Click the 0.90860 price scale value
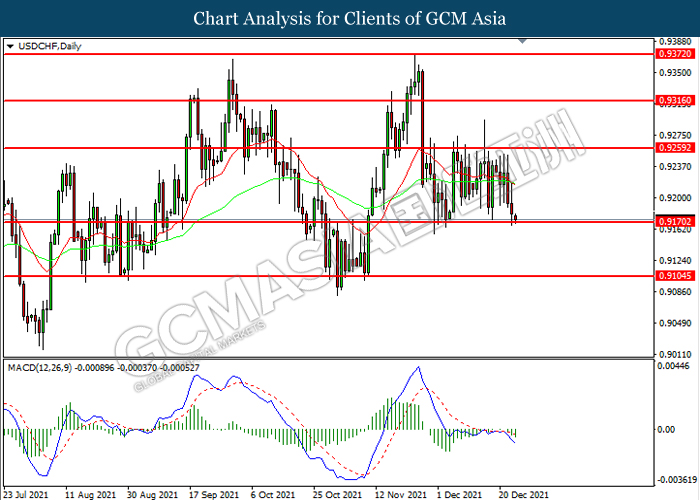Viewport: 700px width, 500px height. point(675,292)
